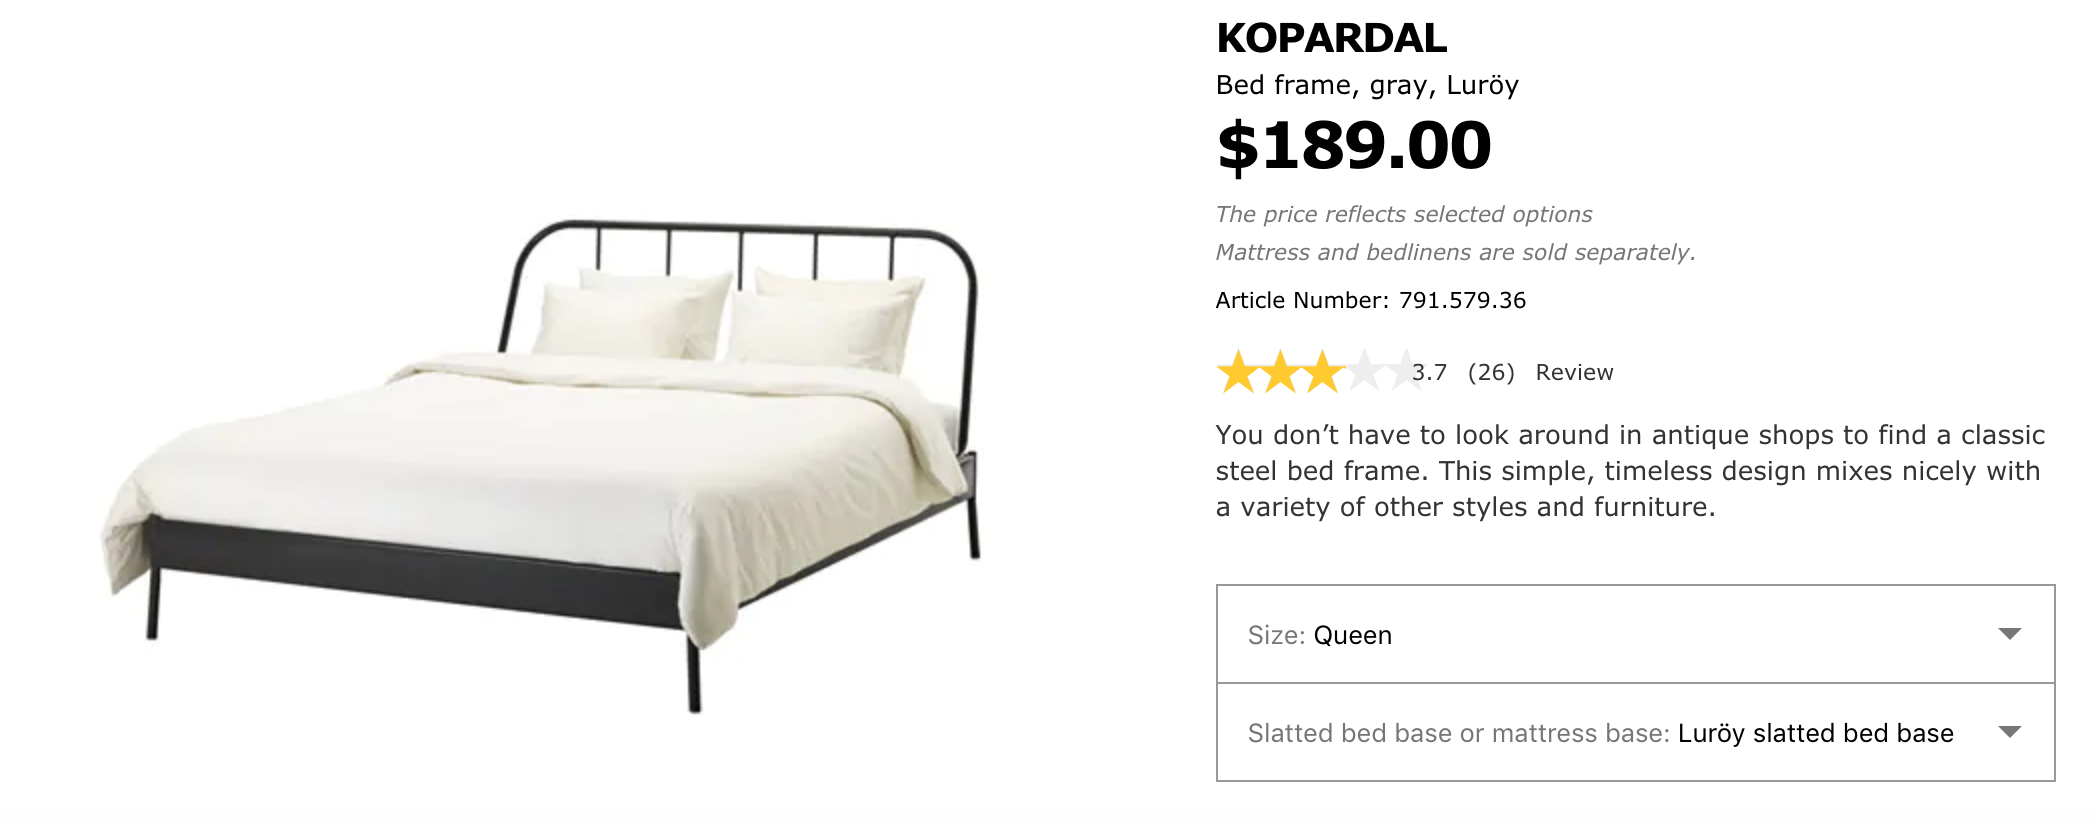Click the second yellow rating star
The width and height of the screenshot is (2098, 822).
1281,372
